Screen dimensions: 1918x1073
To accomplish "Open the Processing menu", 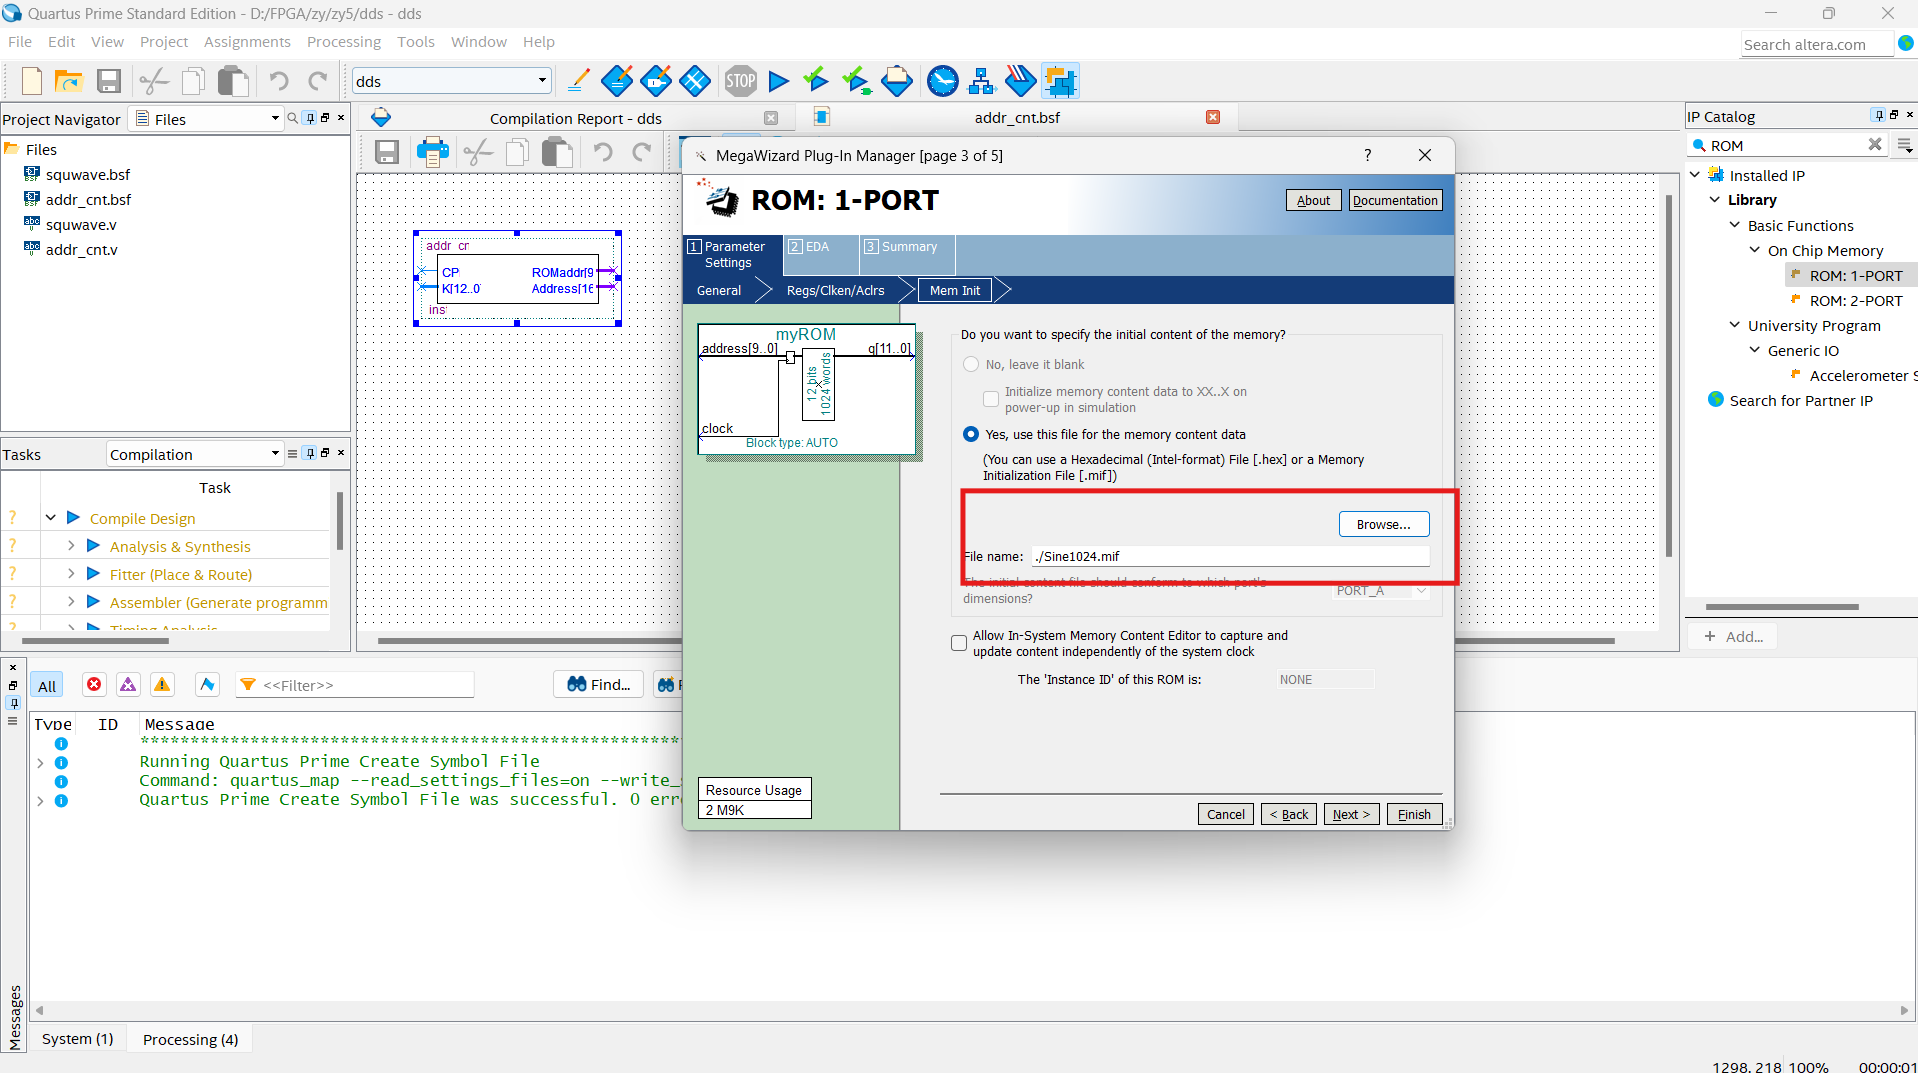I will [344, 42].
